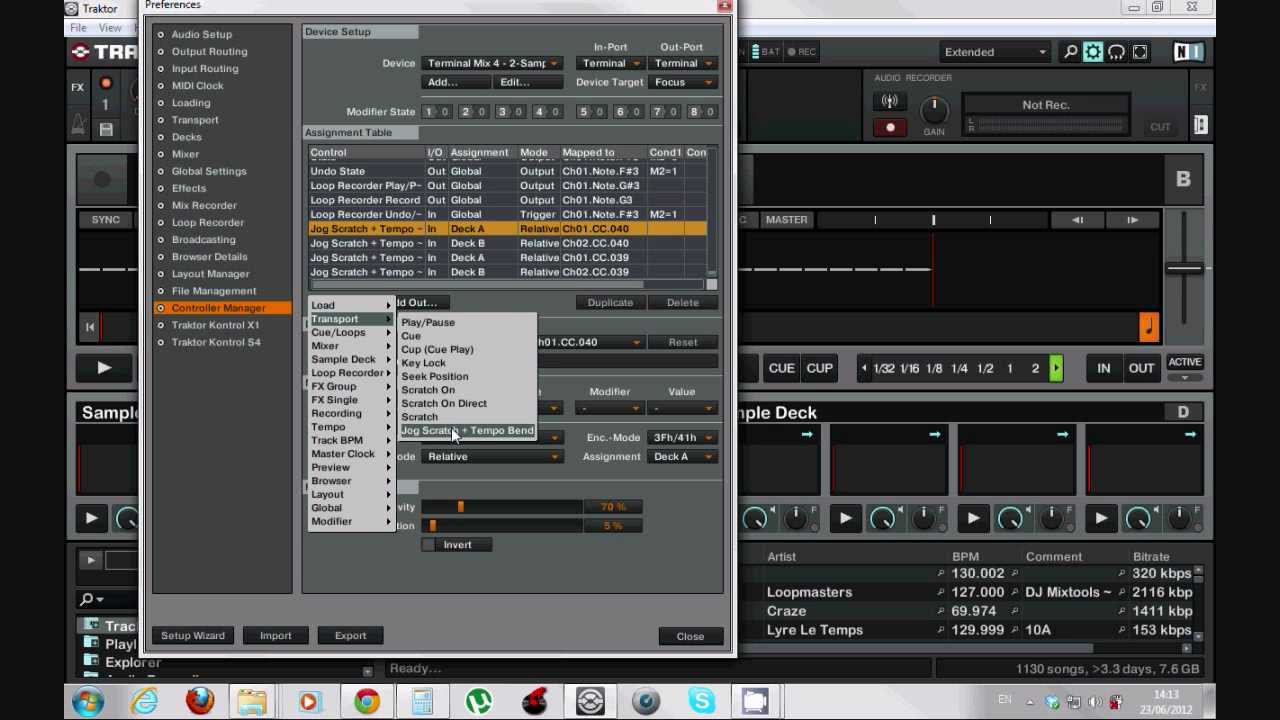Viewport: 1280px width, 720px height.
Task: Select Audio Setup preferences page
Action: click(x=201, y=34)
